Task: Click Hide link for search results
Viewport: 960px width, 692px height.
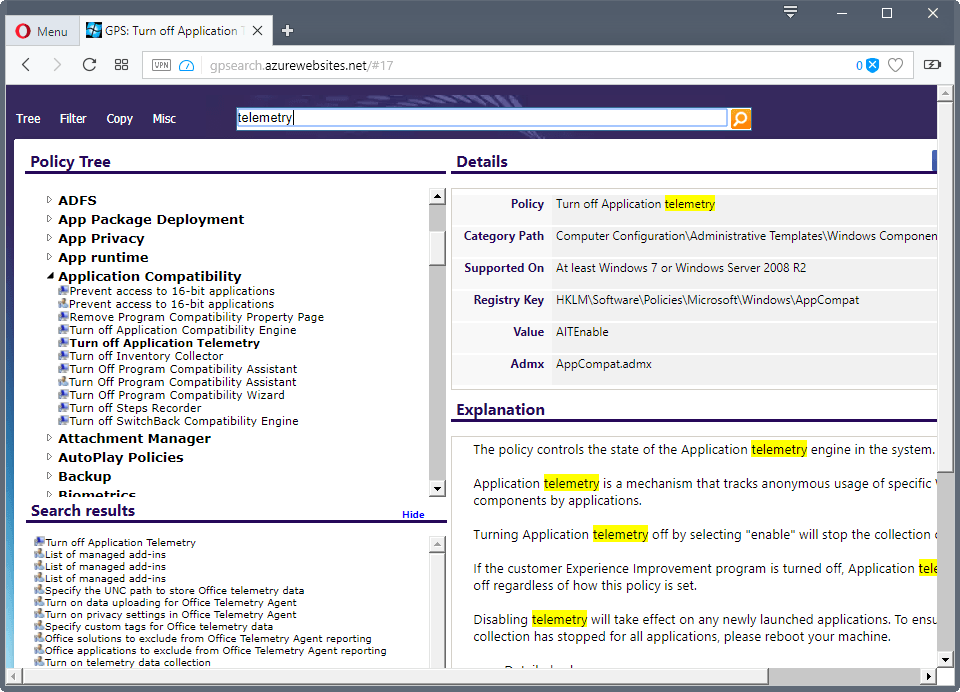Action: pyautogui.click(x=413, y=514)
